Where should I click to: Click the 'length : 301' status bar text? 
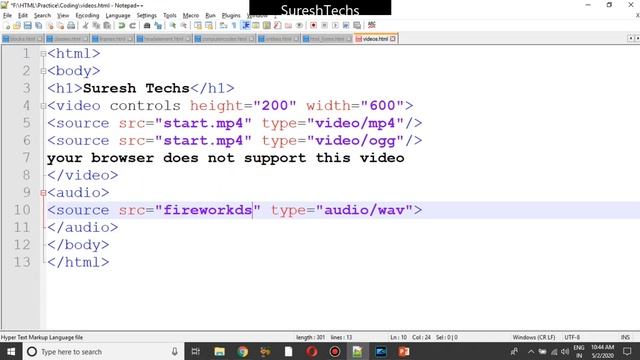click(x=310, y=338)
